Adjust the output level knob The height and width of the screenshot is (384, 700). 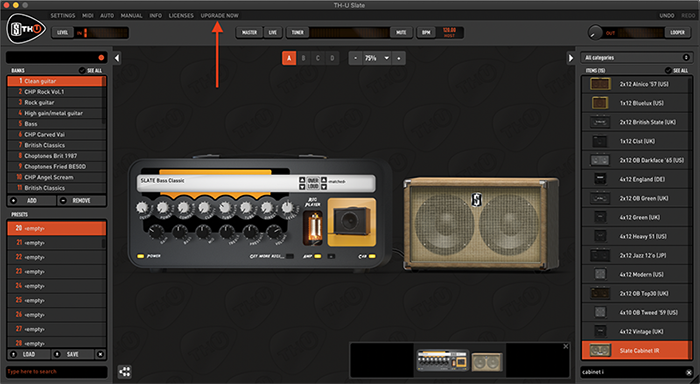pos(595,33)
